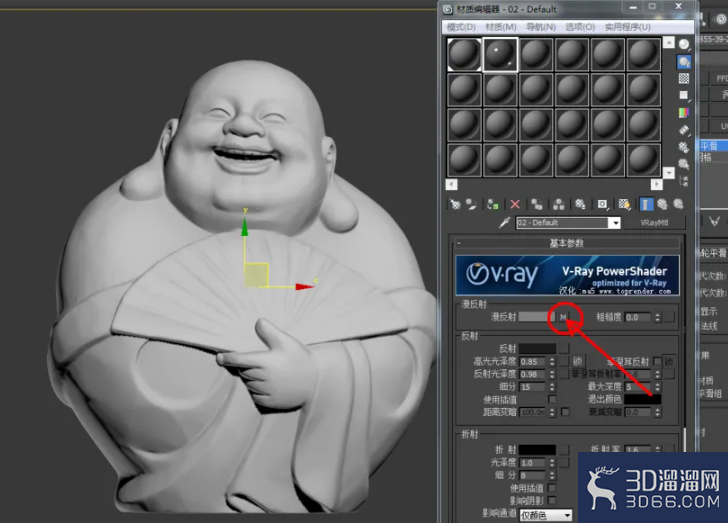Toggle the Backlight icon
This screenshot has width=728, height=523.
point(684,61)
